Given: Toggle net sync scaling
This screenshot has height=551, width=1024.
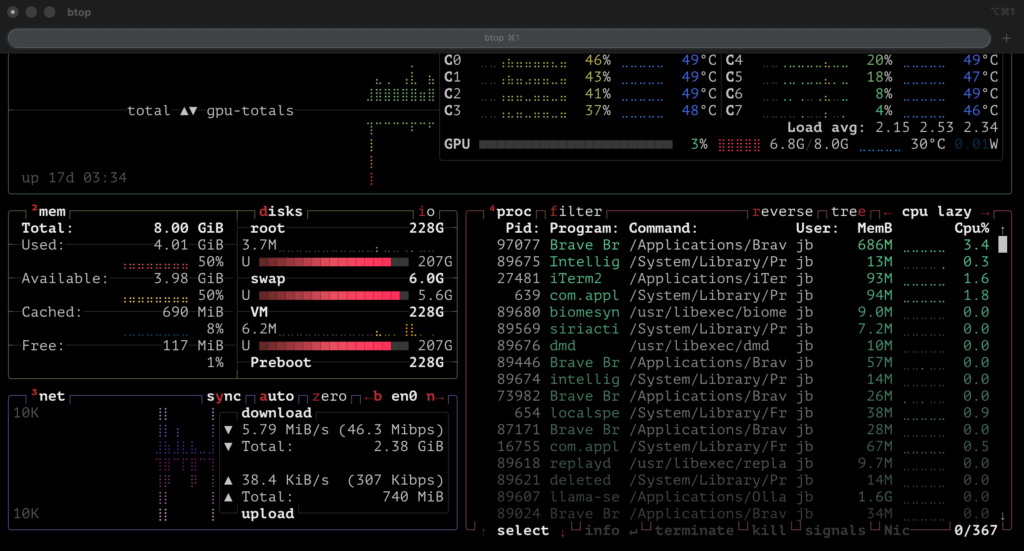Looking at the screenshot, I should point(223,396).
